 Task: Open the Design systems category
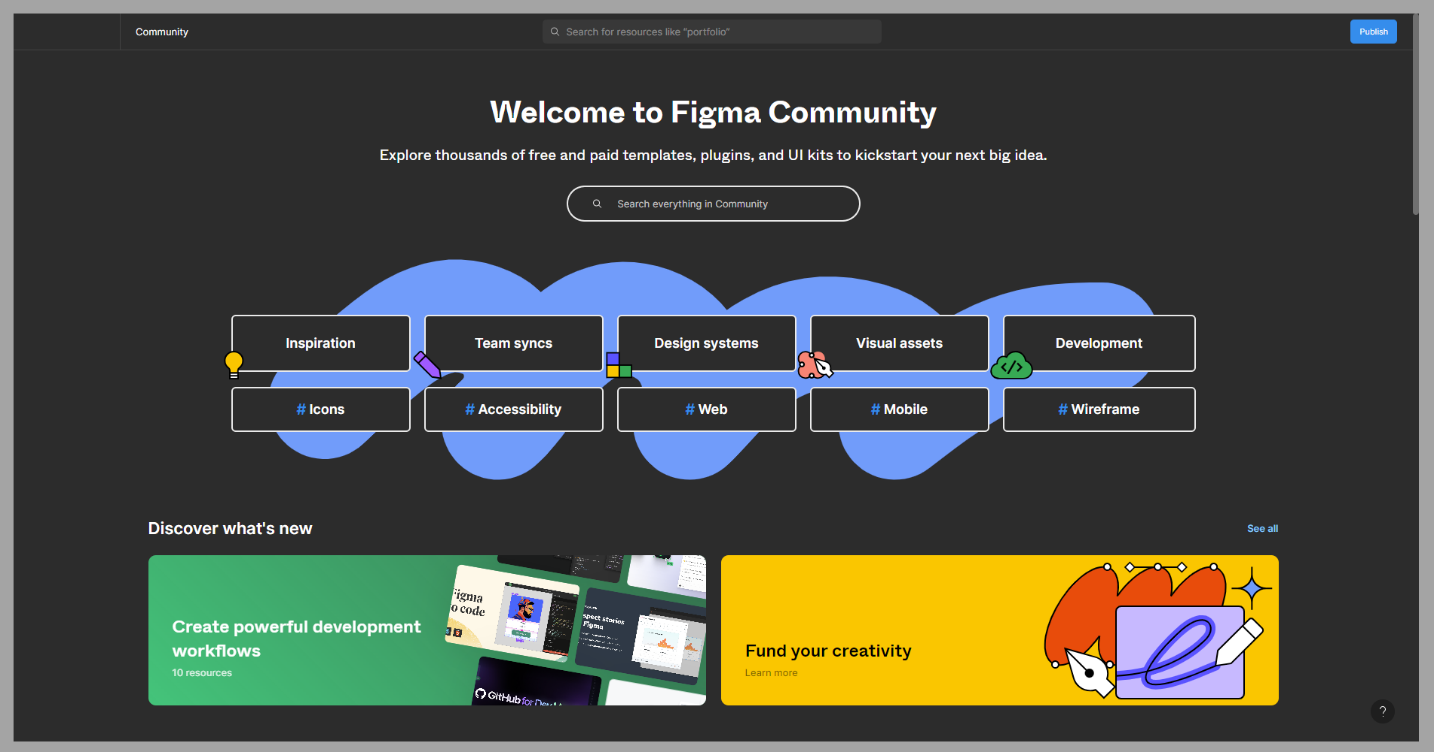[706, 343]
